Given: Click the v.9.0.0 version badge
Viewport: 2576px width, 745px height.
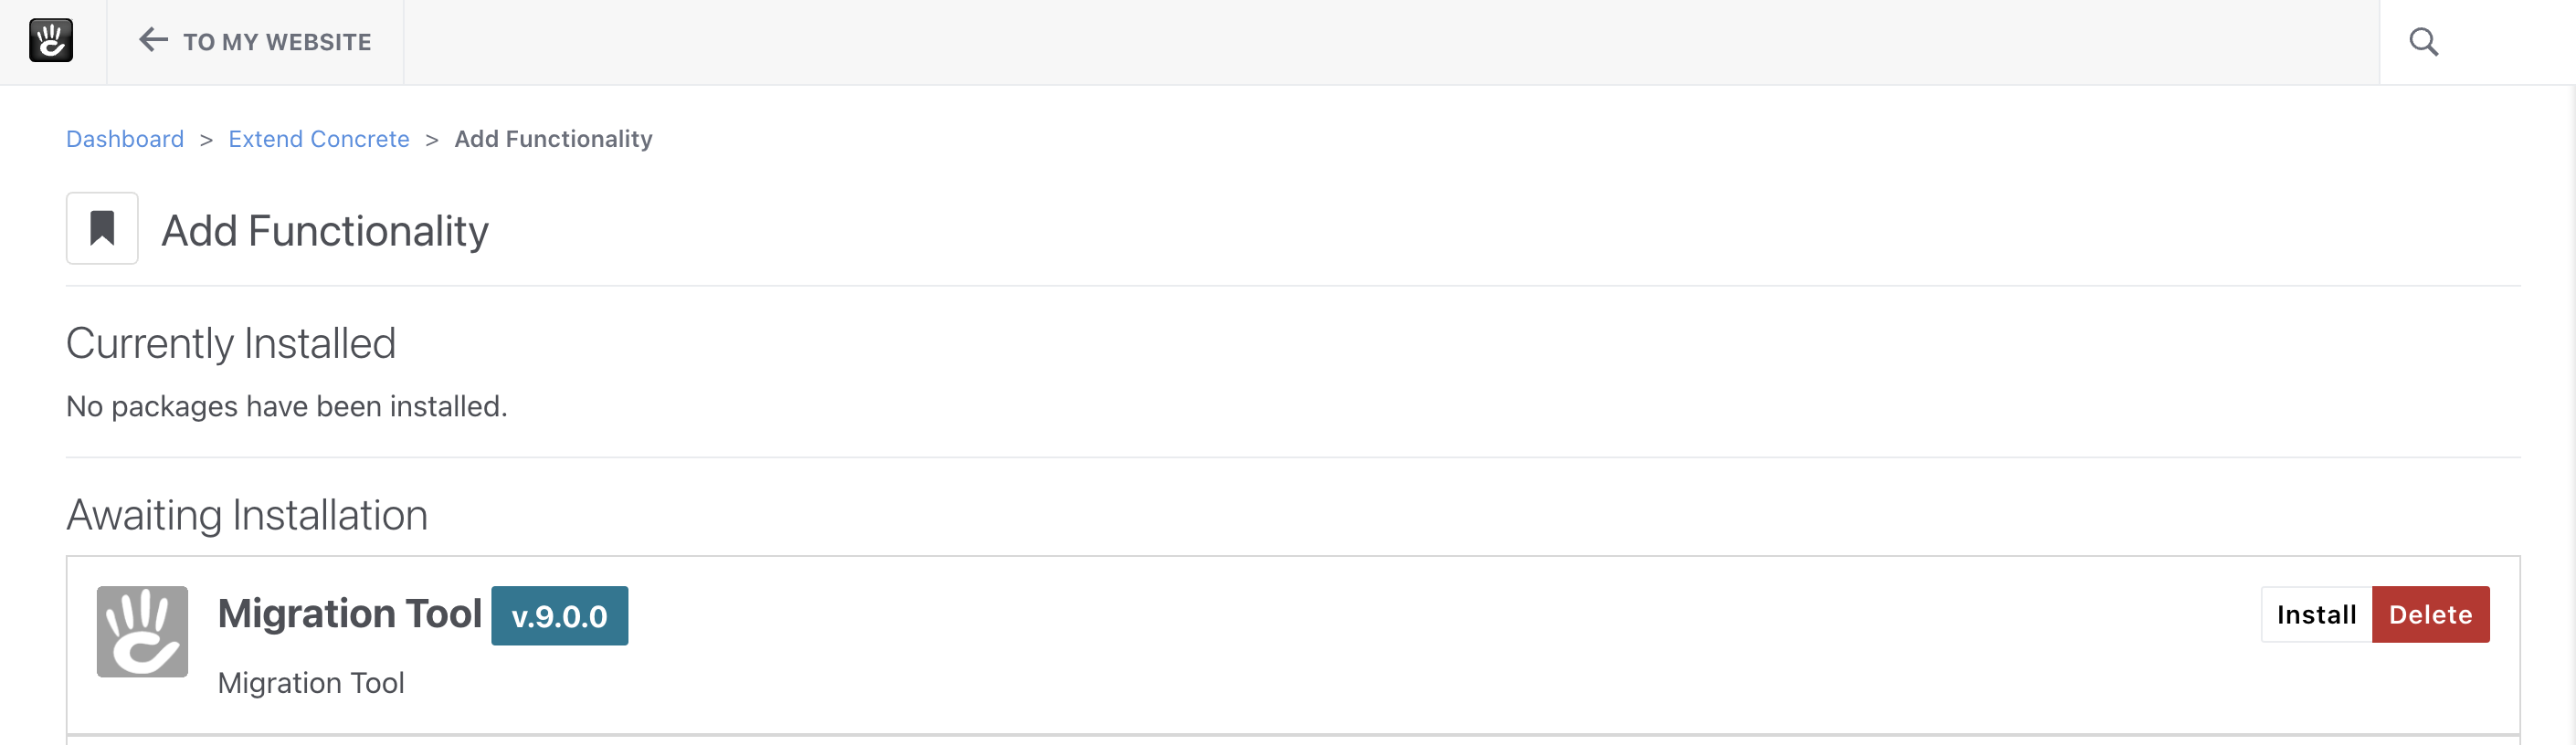Looking at the screenshot, I should point(559,616).
